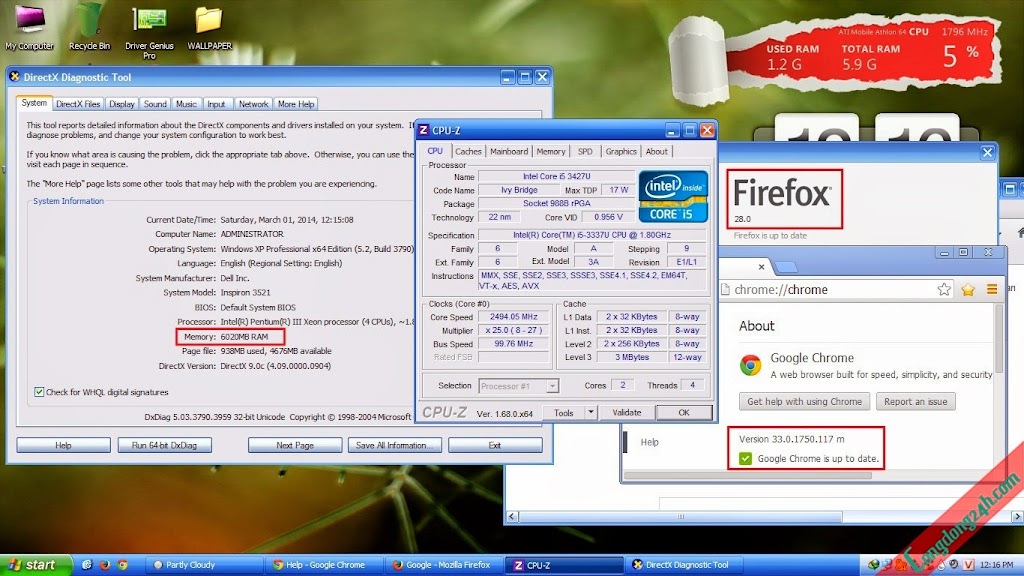1024x576 pixels.
Task: Click the globe icon in the system tray
Action: click(873, 565)
